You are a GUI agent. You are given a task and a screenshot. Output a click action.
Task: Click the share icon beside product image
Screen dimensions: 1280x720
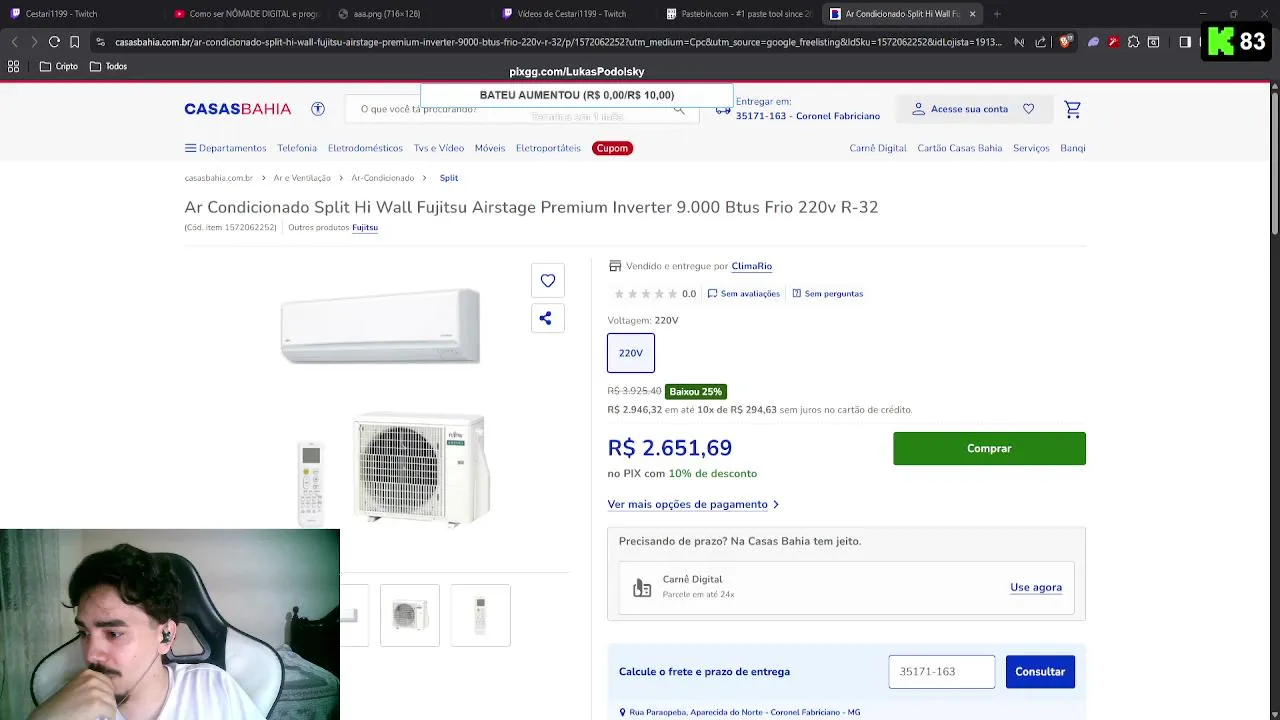(x=546, y=319)
